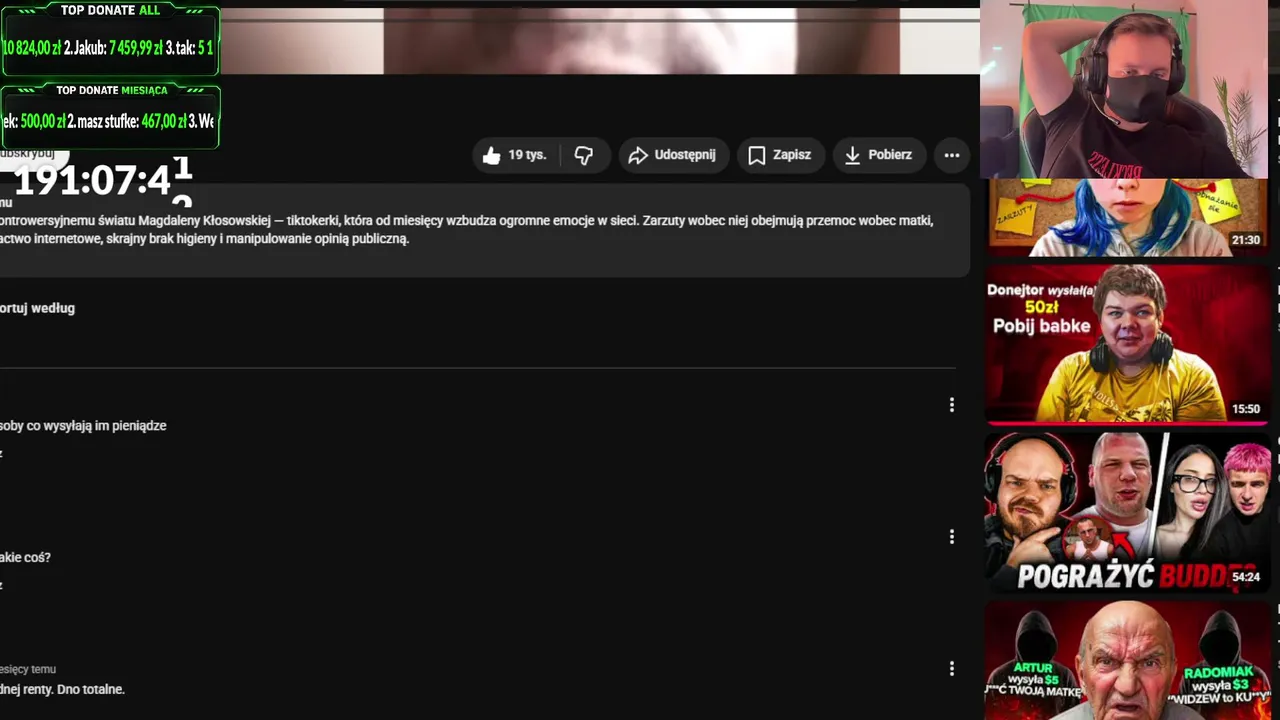Viewport: 1280px width, 720px height.
Task: Click the comment 'soby co wysyłają im pieniądze'
Action: [83, 425]
